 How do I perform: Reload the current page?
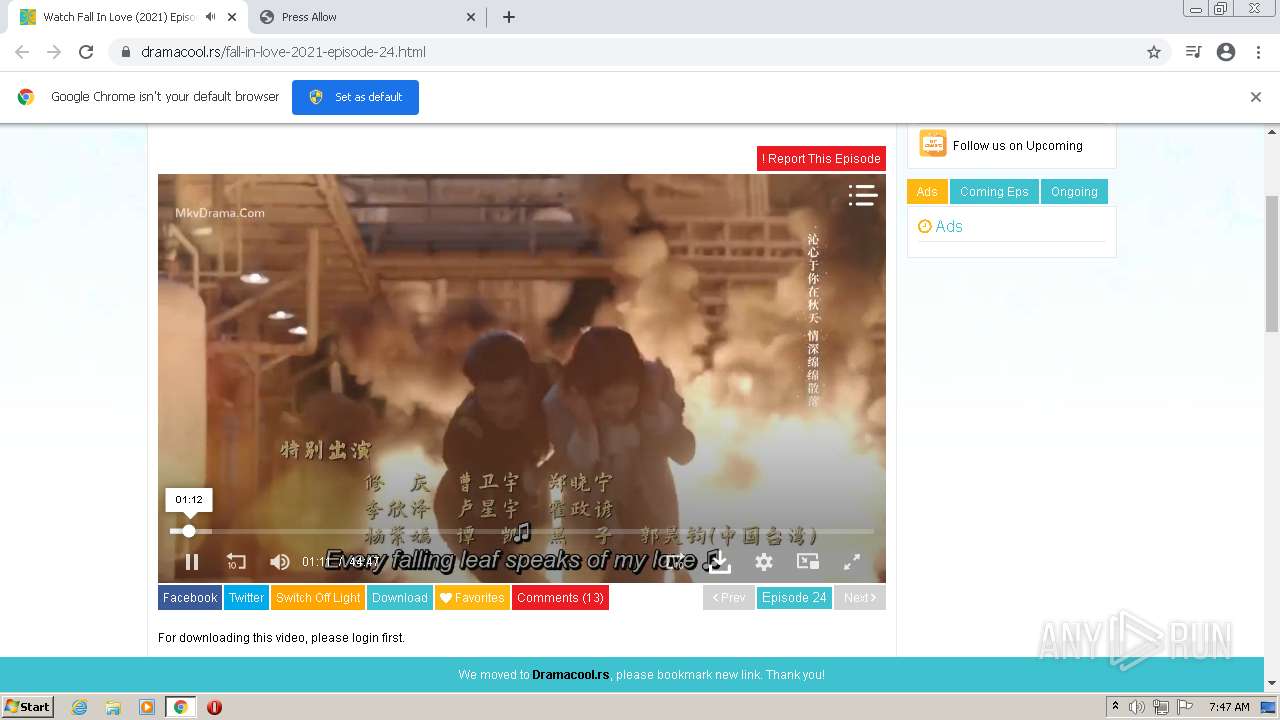pyautogui.click(x=86, y=52)
